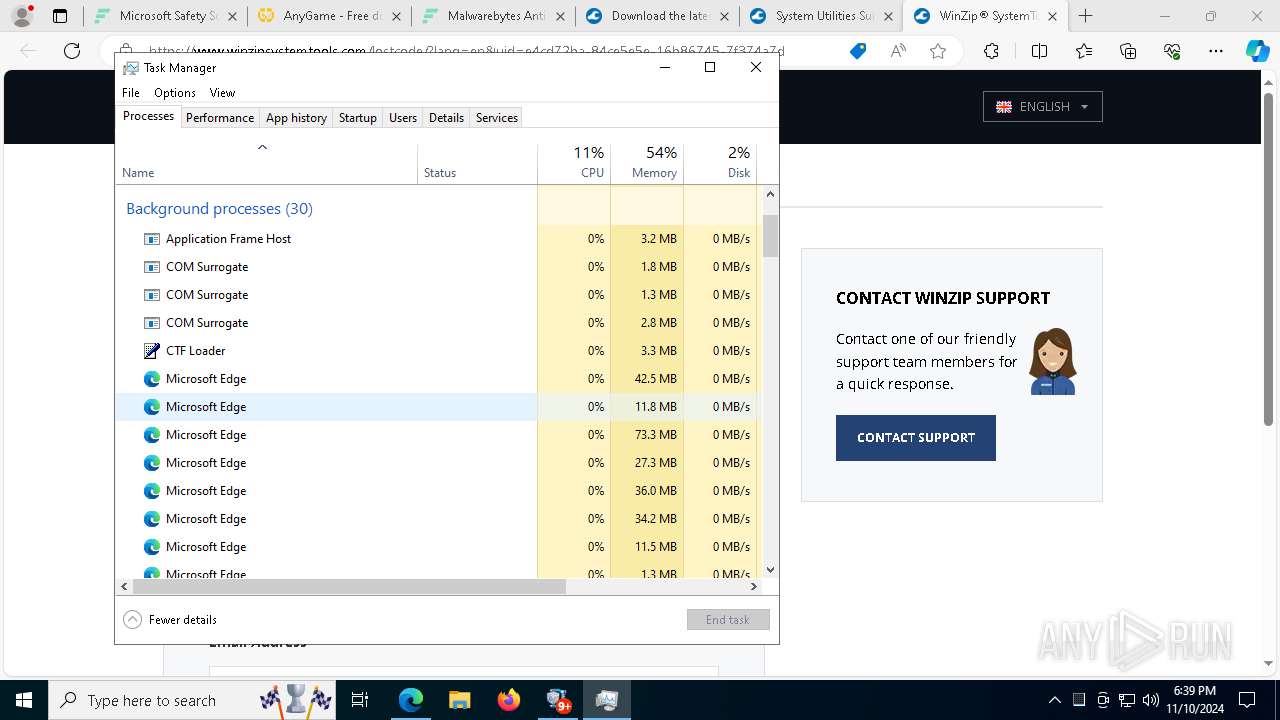Open Task Manager View menu

click(222, 92)
